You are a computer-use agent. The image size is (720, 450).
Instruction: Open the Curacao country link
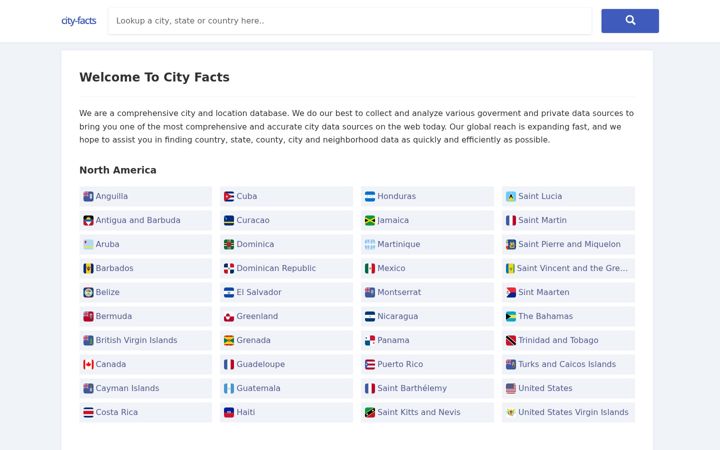[287, 220]
